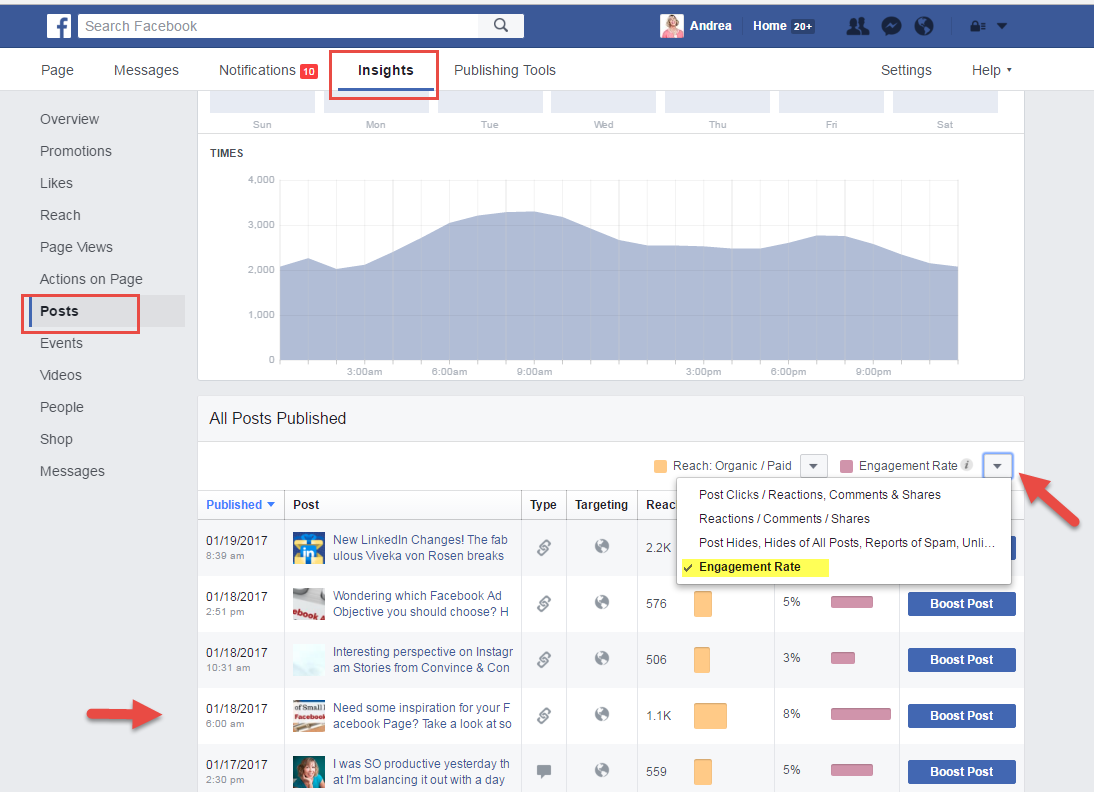The height and width of the screenshot is (792, 1094).
Task: Click link type icon for 01/19/2017 post
Action: (x=544, y=547)
